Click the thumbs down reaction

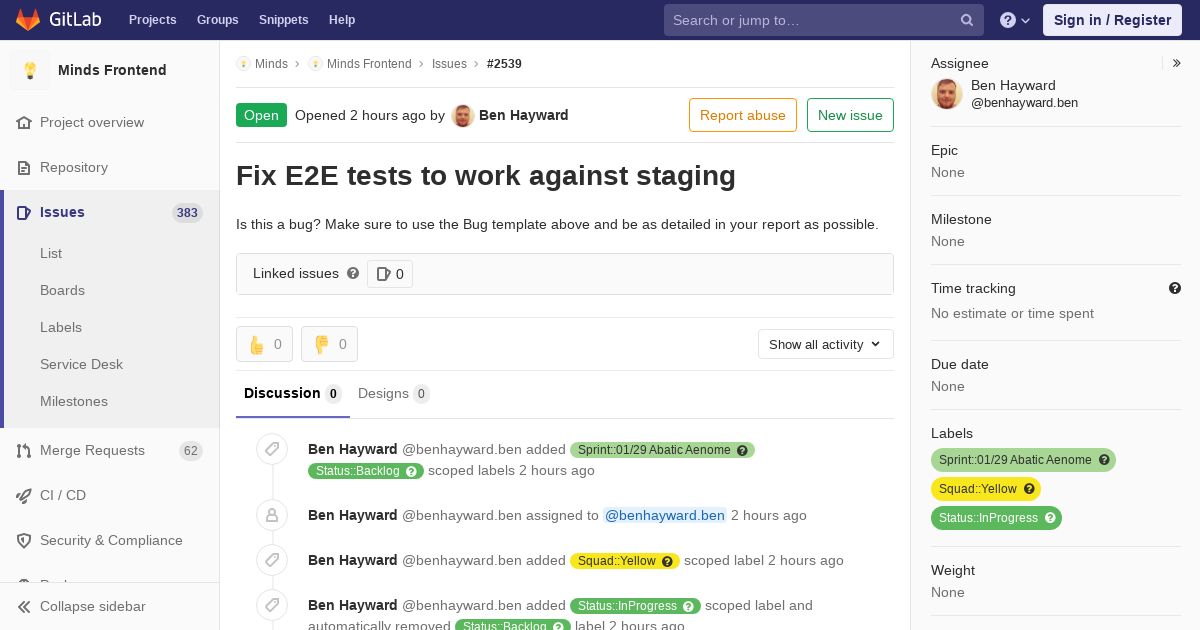click(329, 344)
